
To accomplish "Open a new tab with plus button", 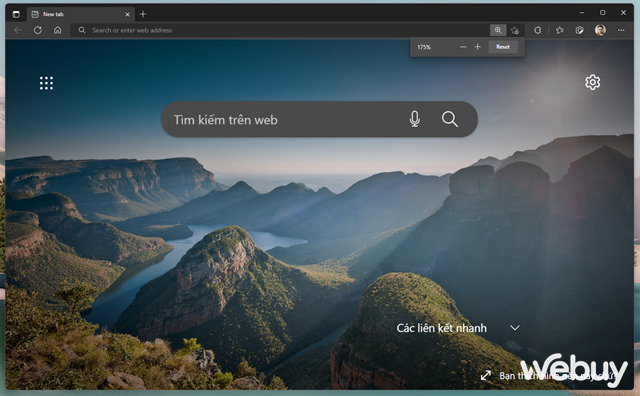I will (x=143, y=14).
